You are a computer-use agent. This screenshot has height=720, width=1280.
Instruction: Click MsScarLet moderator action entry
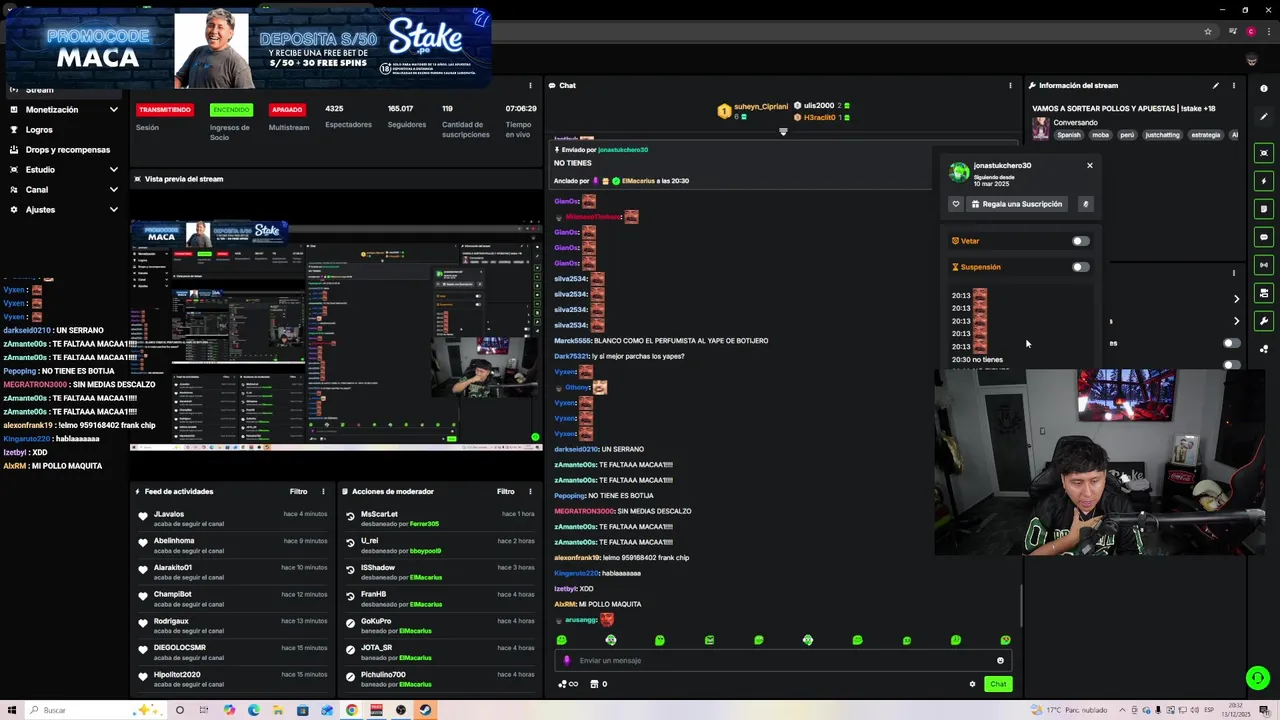click(379, 514)
